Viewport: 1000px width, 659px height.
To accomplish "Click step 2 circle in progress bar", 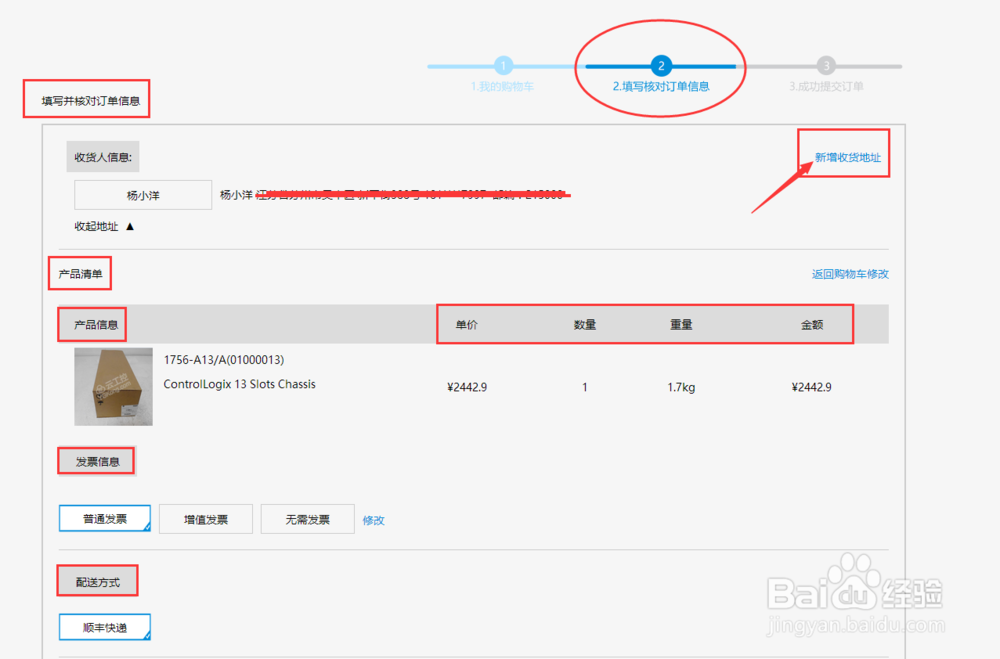I will [661, 65].
